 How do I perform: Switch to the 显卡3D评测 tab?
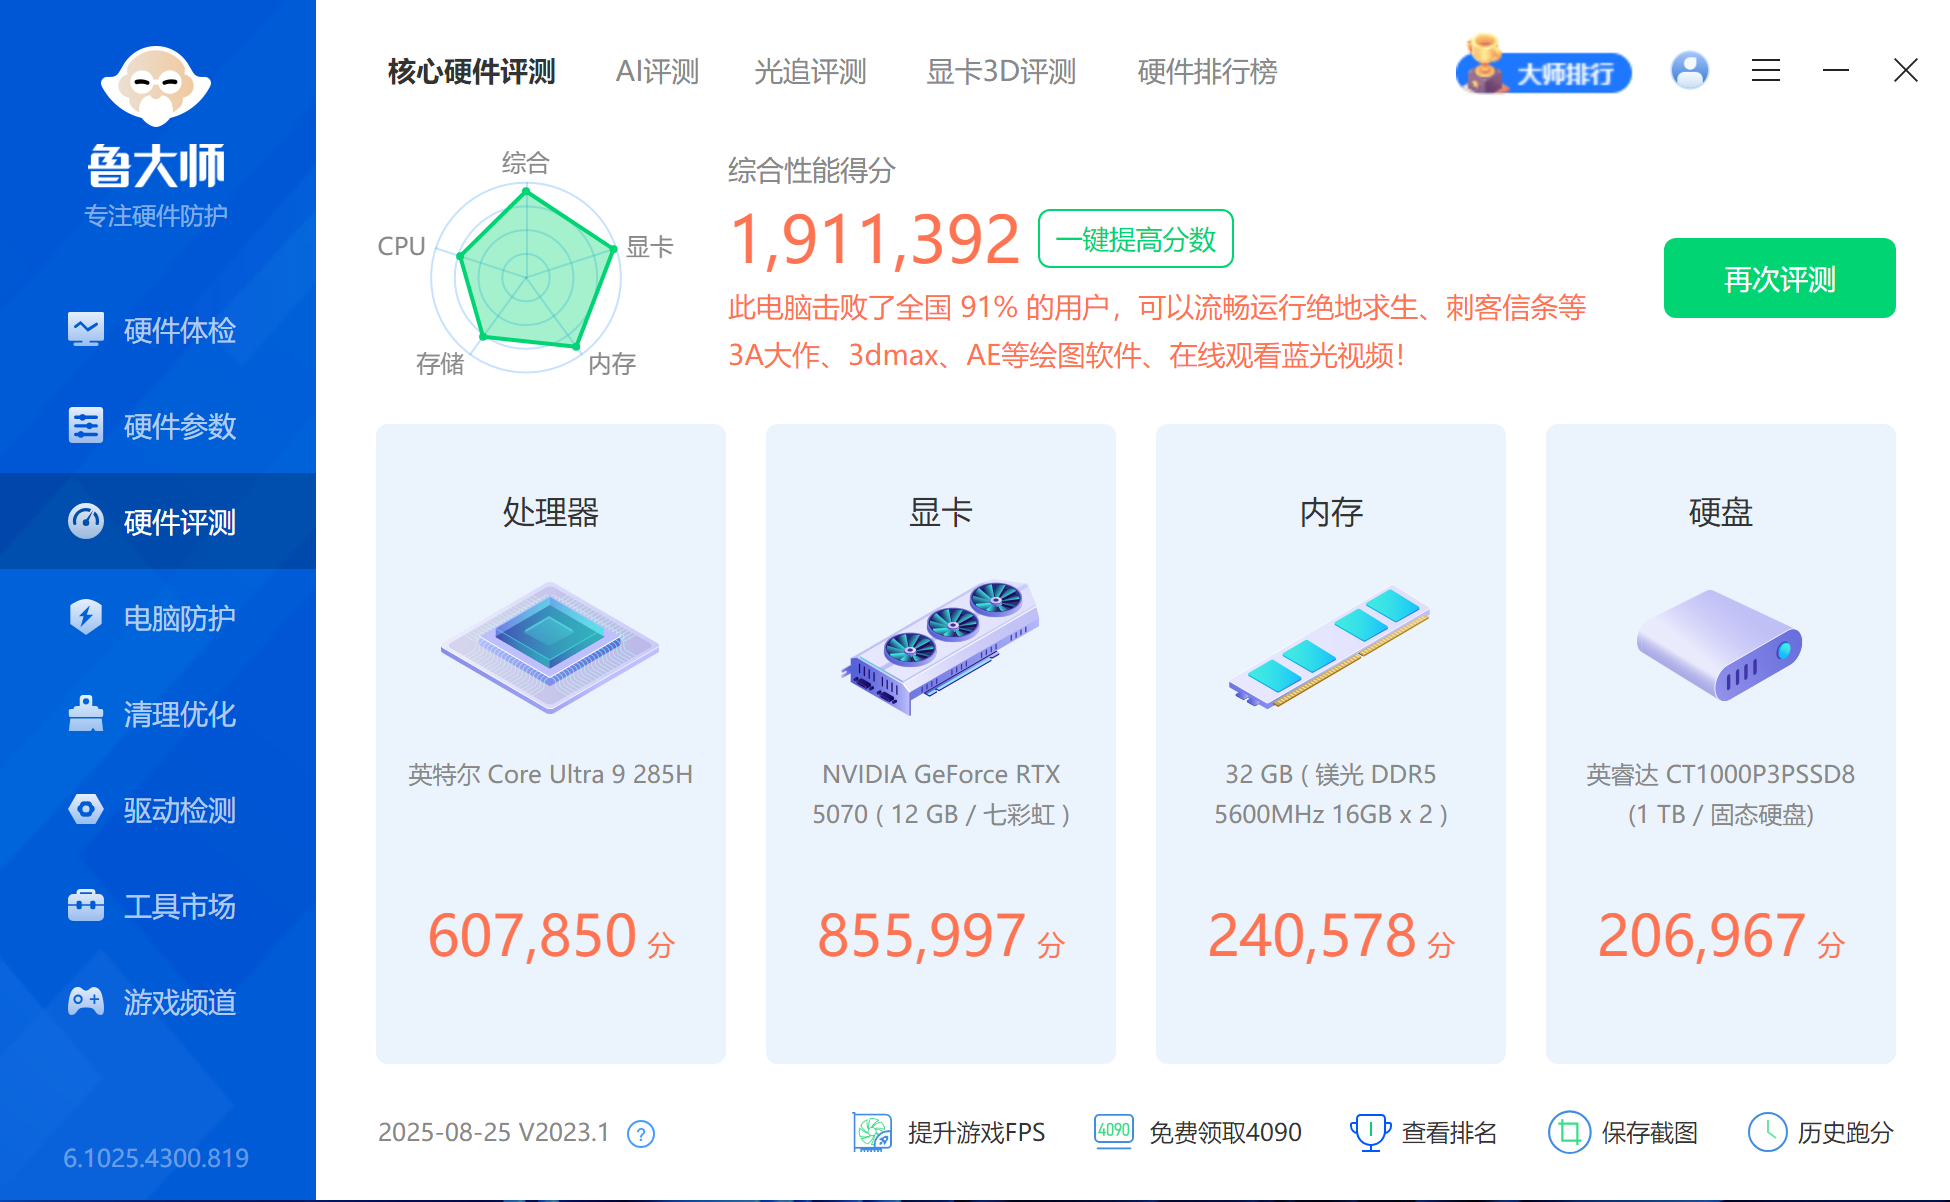tap(1001, 72)
